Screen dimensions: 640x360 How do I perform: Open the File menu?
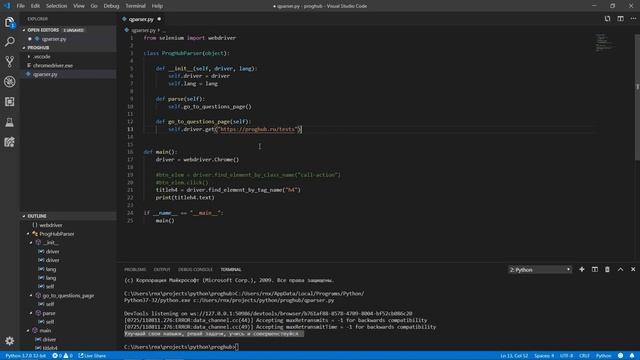20,6
